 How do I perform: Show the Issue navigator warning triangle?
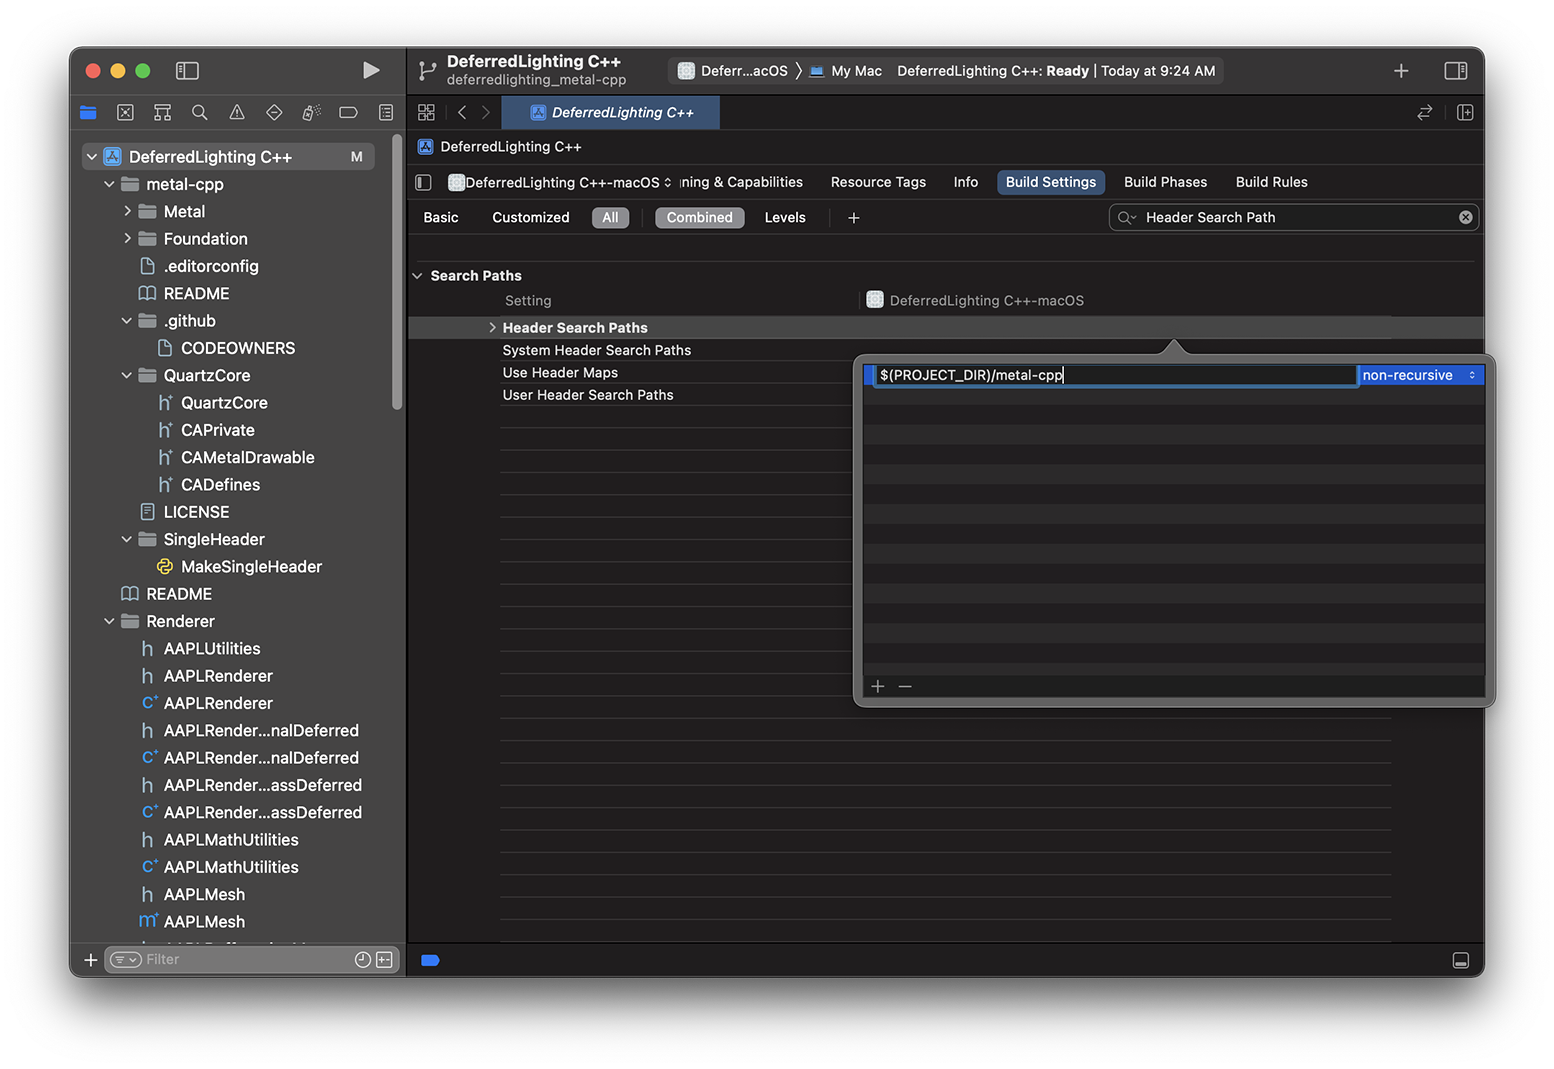pyautogui.click(x=237, y=112)
